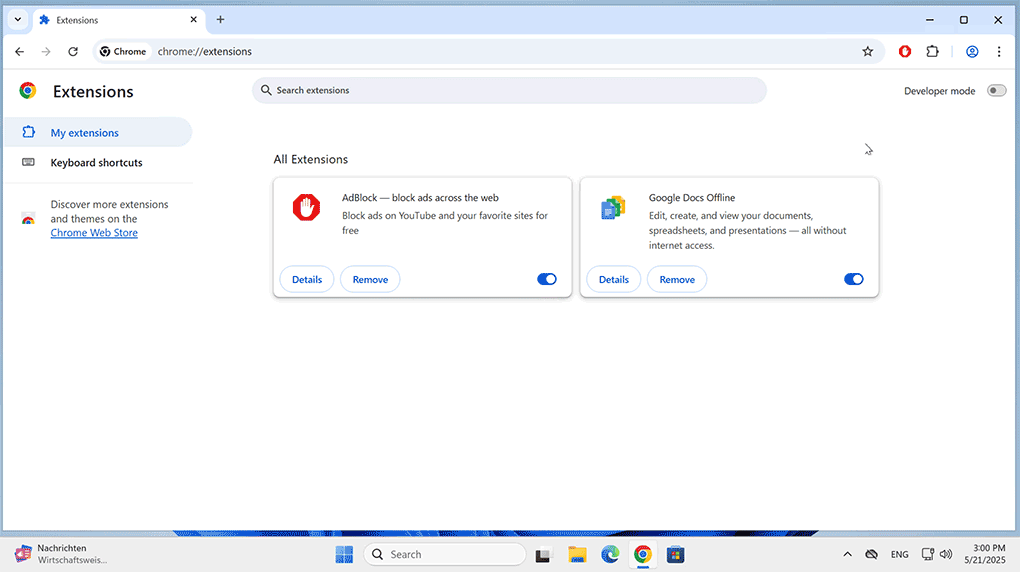
Task: Remove Google Docs Offline extension
Action: [677, 279]
